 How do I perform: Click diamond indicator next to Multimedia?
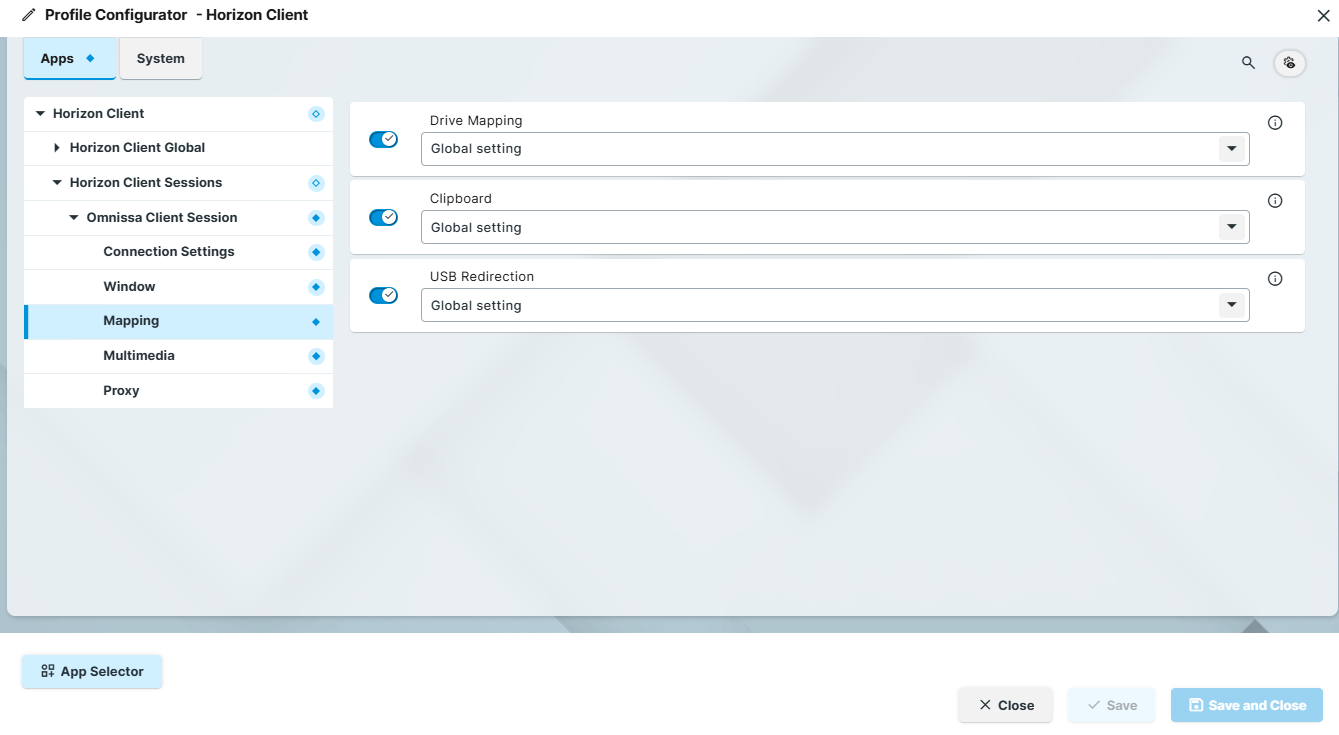tap(316, 356)
